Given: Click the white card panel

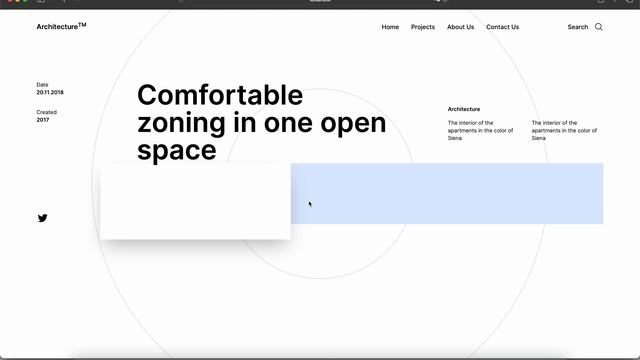Looking at the screenshot, I should (x=196, y=201).
